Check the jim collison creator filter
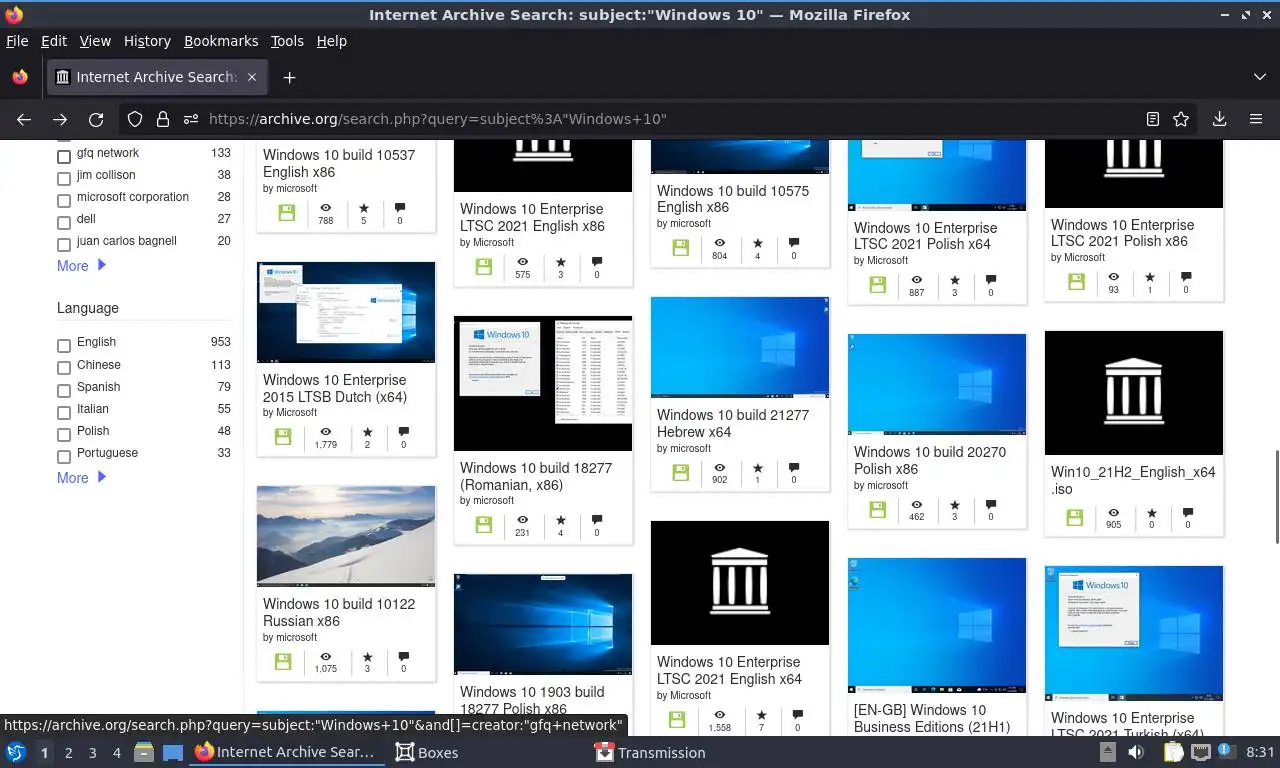Image resolution: width=1280 pixels, height=768 pixels. click(64, 179)
